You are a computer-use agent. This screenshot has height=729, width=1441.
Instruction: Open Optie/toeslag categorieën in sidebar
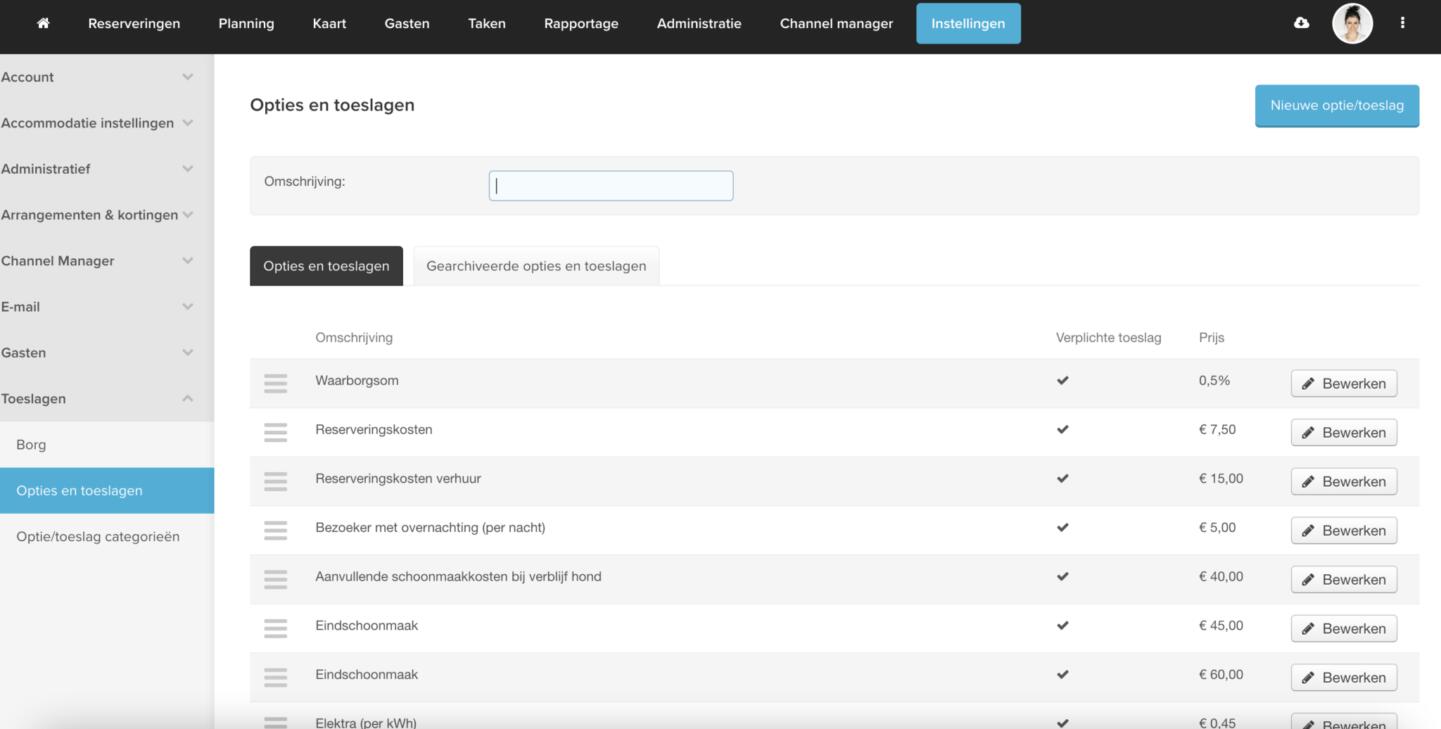click(98, 537)
